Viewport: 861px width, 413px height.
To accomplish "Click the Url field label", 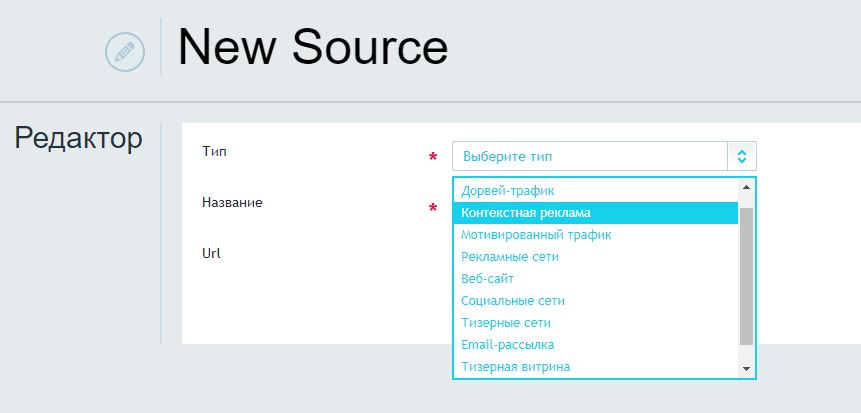I will click(211, 254).
